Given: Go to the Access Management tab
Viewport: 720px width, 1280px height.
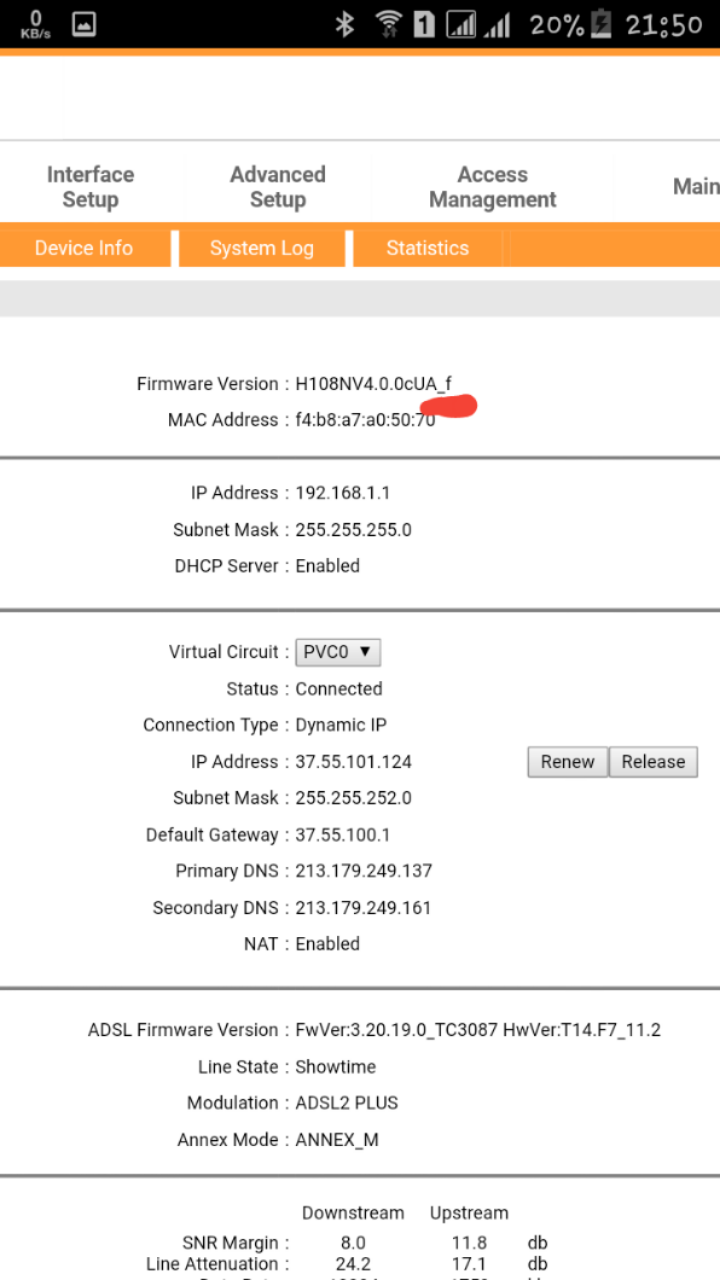Looking at the screenshot, I should pos(492,187).
